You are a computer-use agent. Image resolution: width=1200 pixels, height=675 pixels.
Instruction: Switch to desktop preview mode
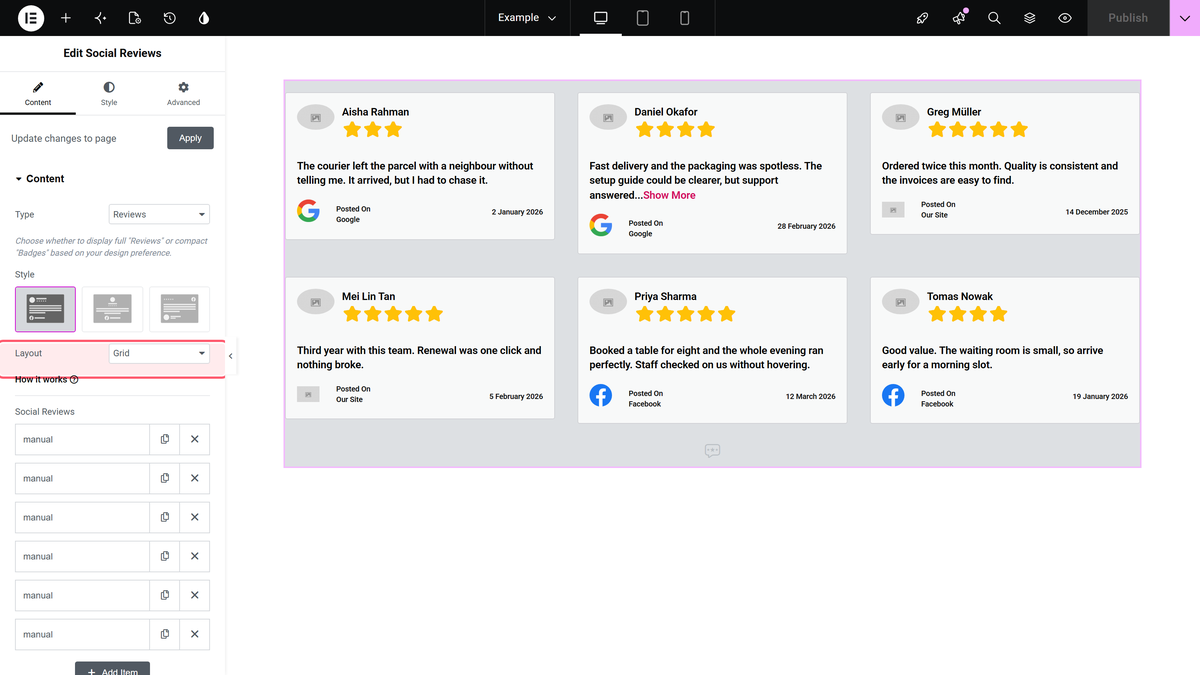(601, 18)
